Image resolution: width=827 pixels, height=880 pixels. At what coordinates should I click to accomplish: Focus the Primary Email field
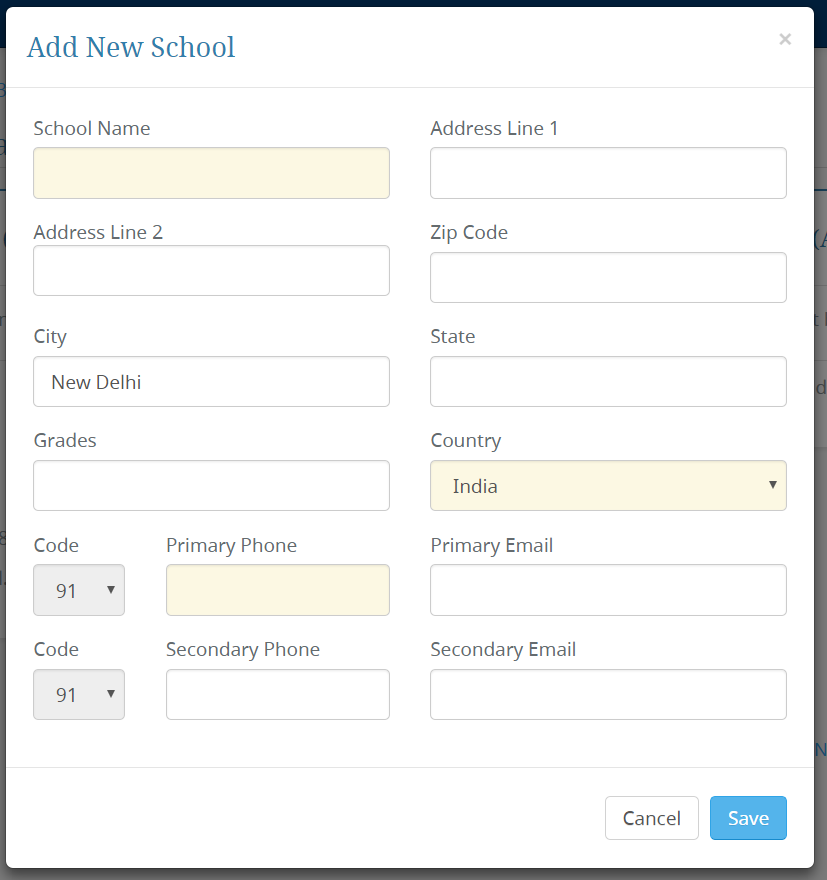tap(608, 590)
